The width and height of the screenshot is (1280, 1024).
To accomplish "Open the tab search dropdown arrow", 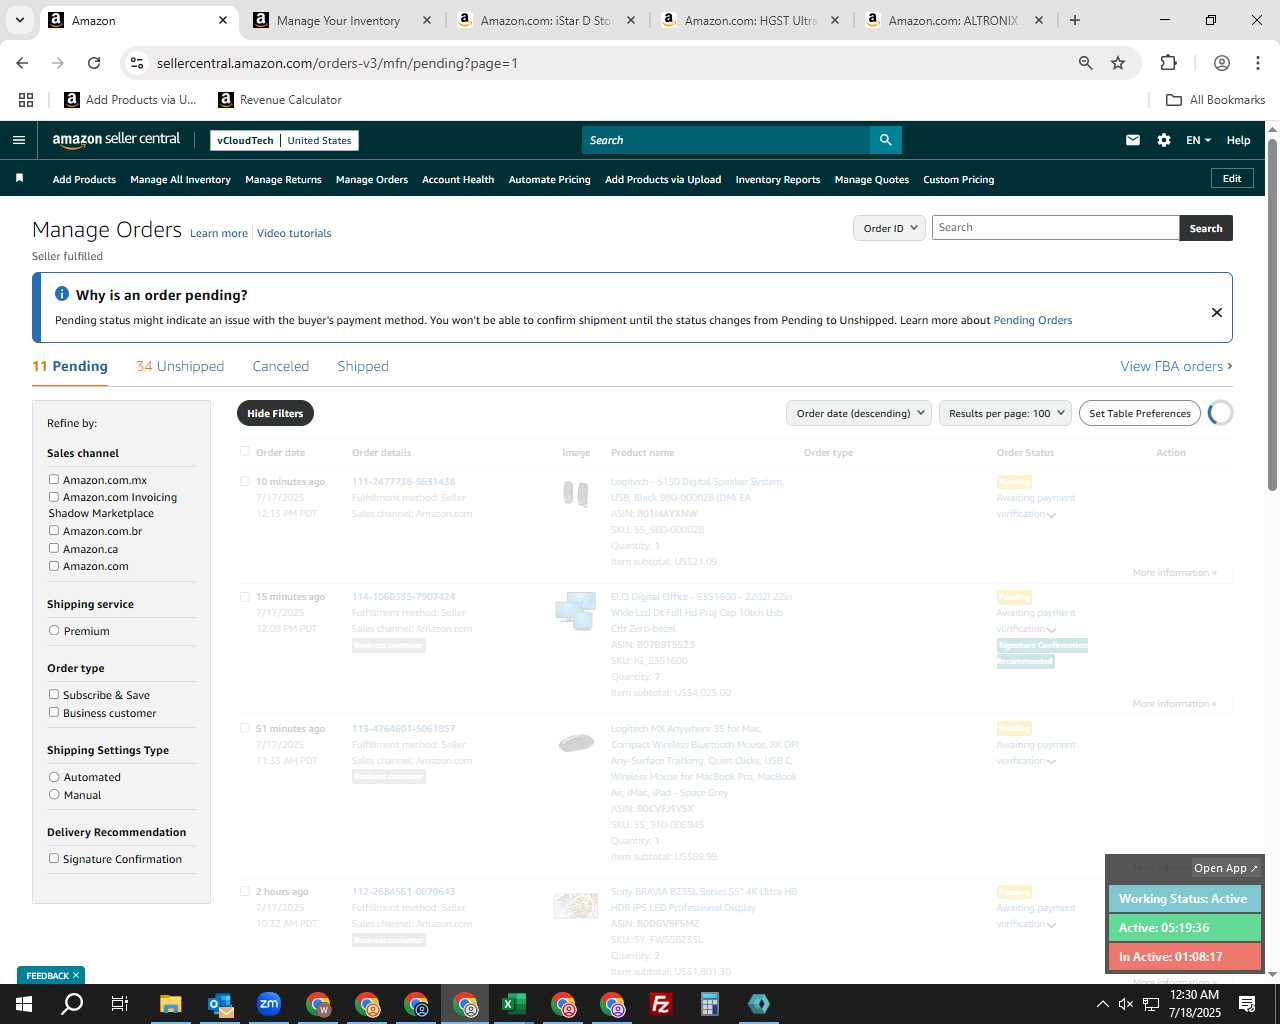I will [x=19, y=20].
